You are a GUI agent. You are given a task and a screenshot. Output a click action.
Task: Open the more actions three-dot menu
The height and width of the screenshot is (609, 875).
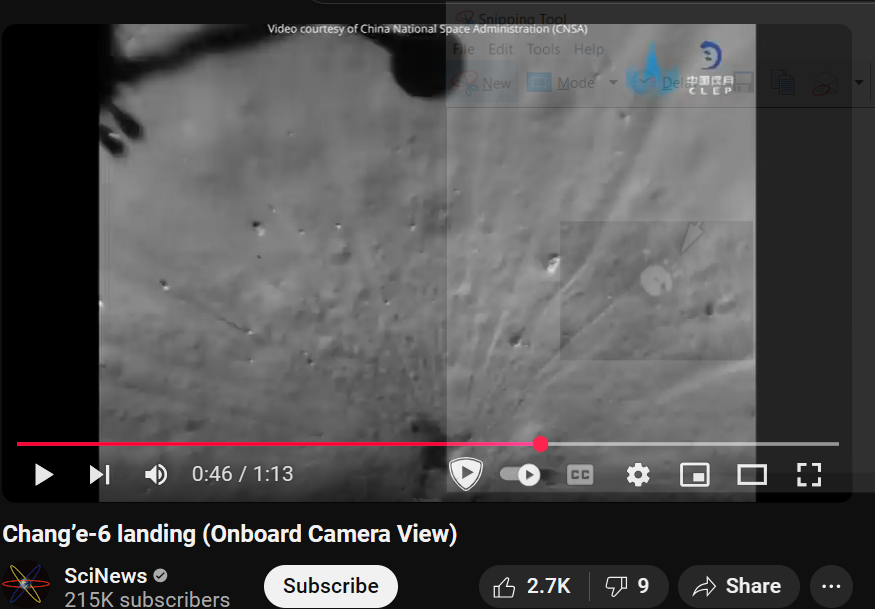[831, 586]
